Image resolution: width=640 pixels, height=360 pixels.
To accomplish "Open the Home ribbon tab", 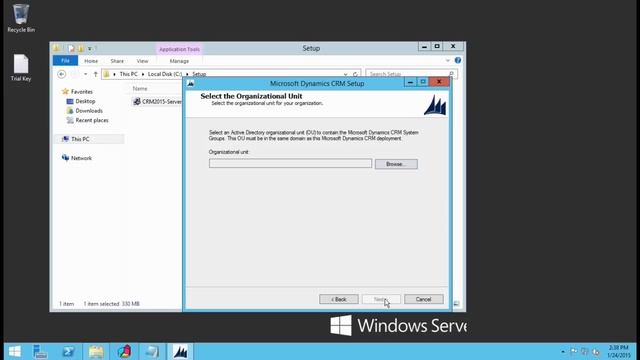I will pos(91,61).
